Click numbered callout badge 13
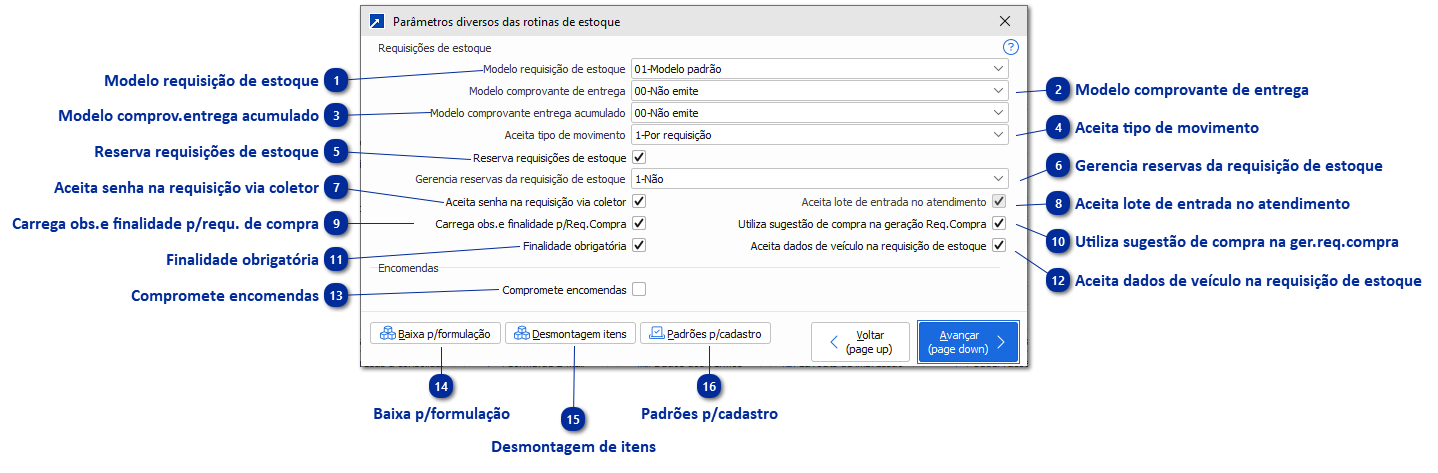Screen dimensions: 1438x473 tap(339, 296)
